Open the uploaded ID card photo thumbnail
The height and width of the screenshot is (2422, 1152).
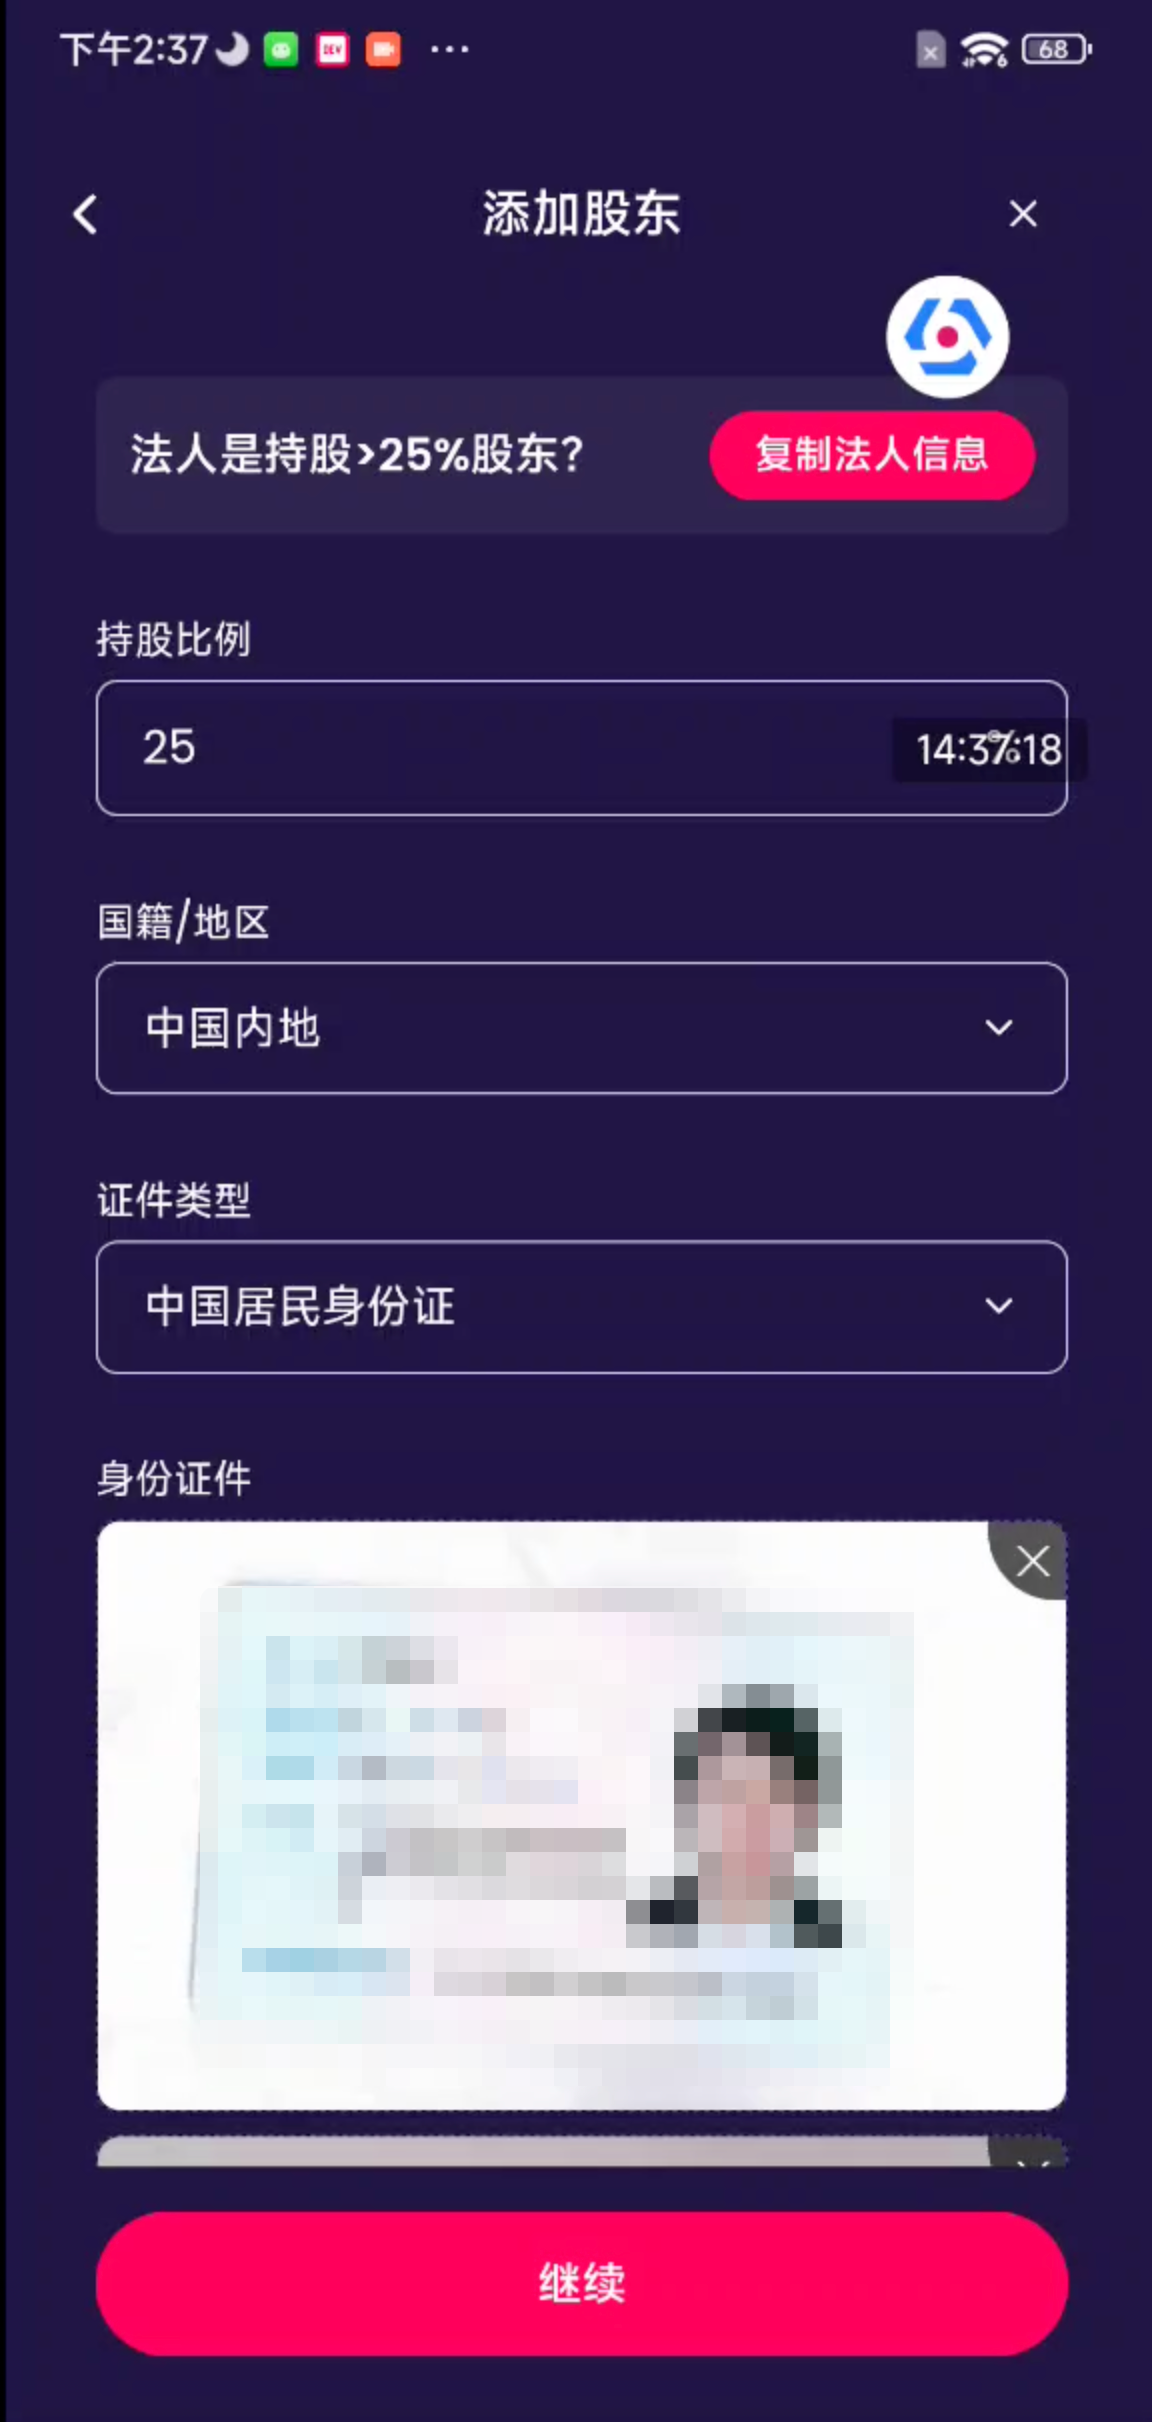point(581,1815)
